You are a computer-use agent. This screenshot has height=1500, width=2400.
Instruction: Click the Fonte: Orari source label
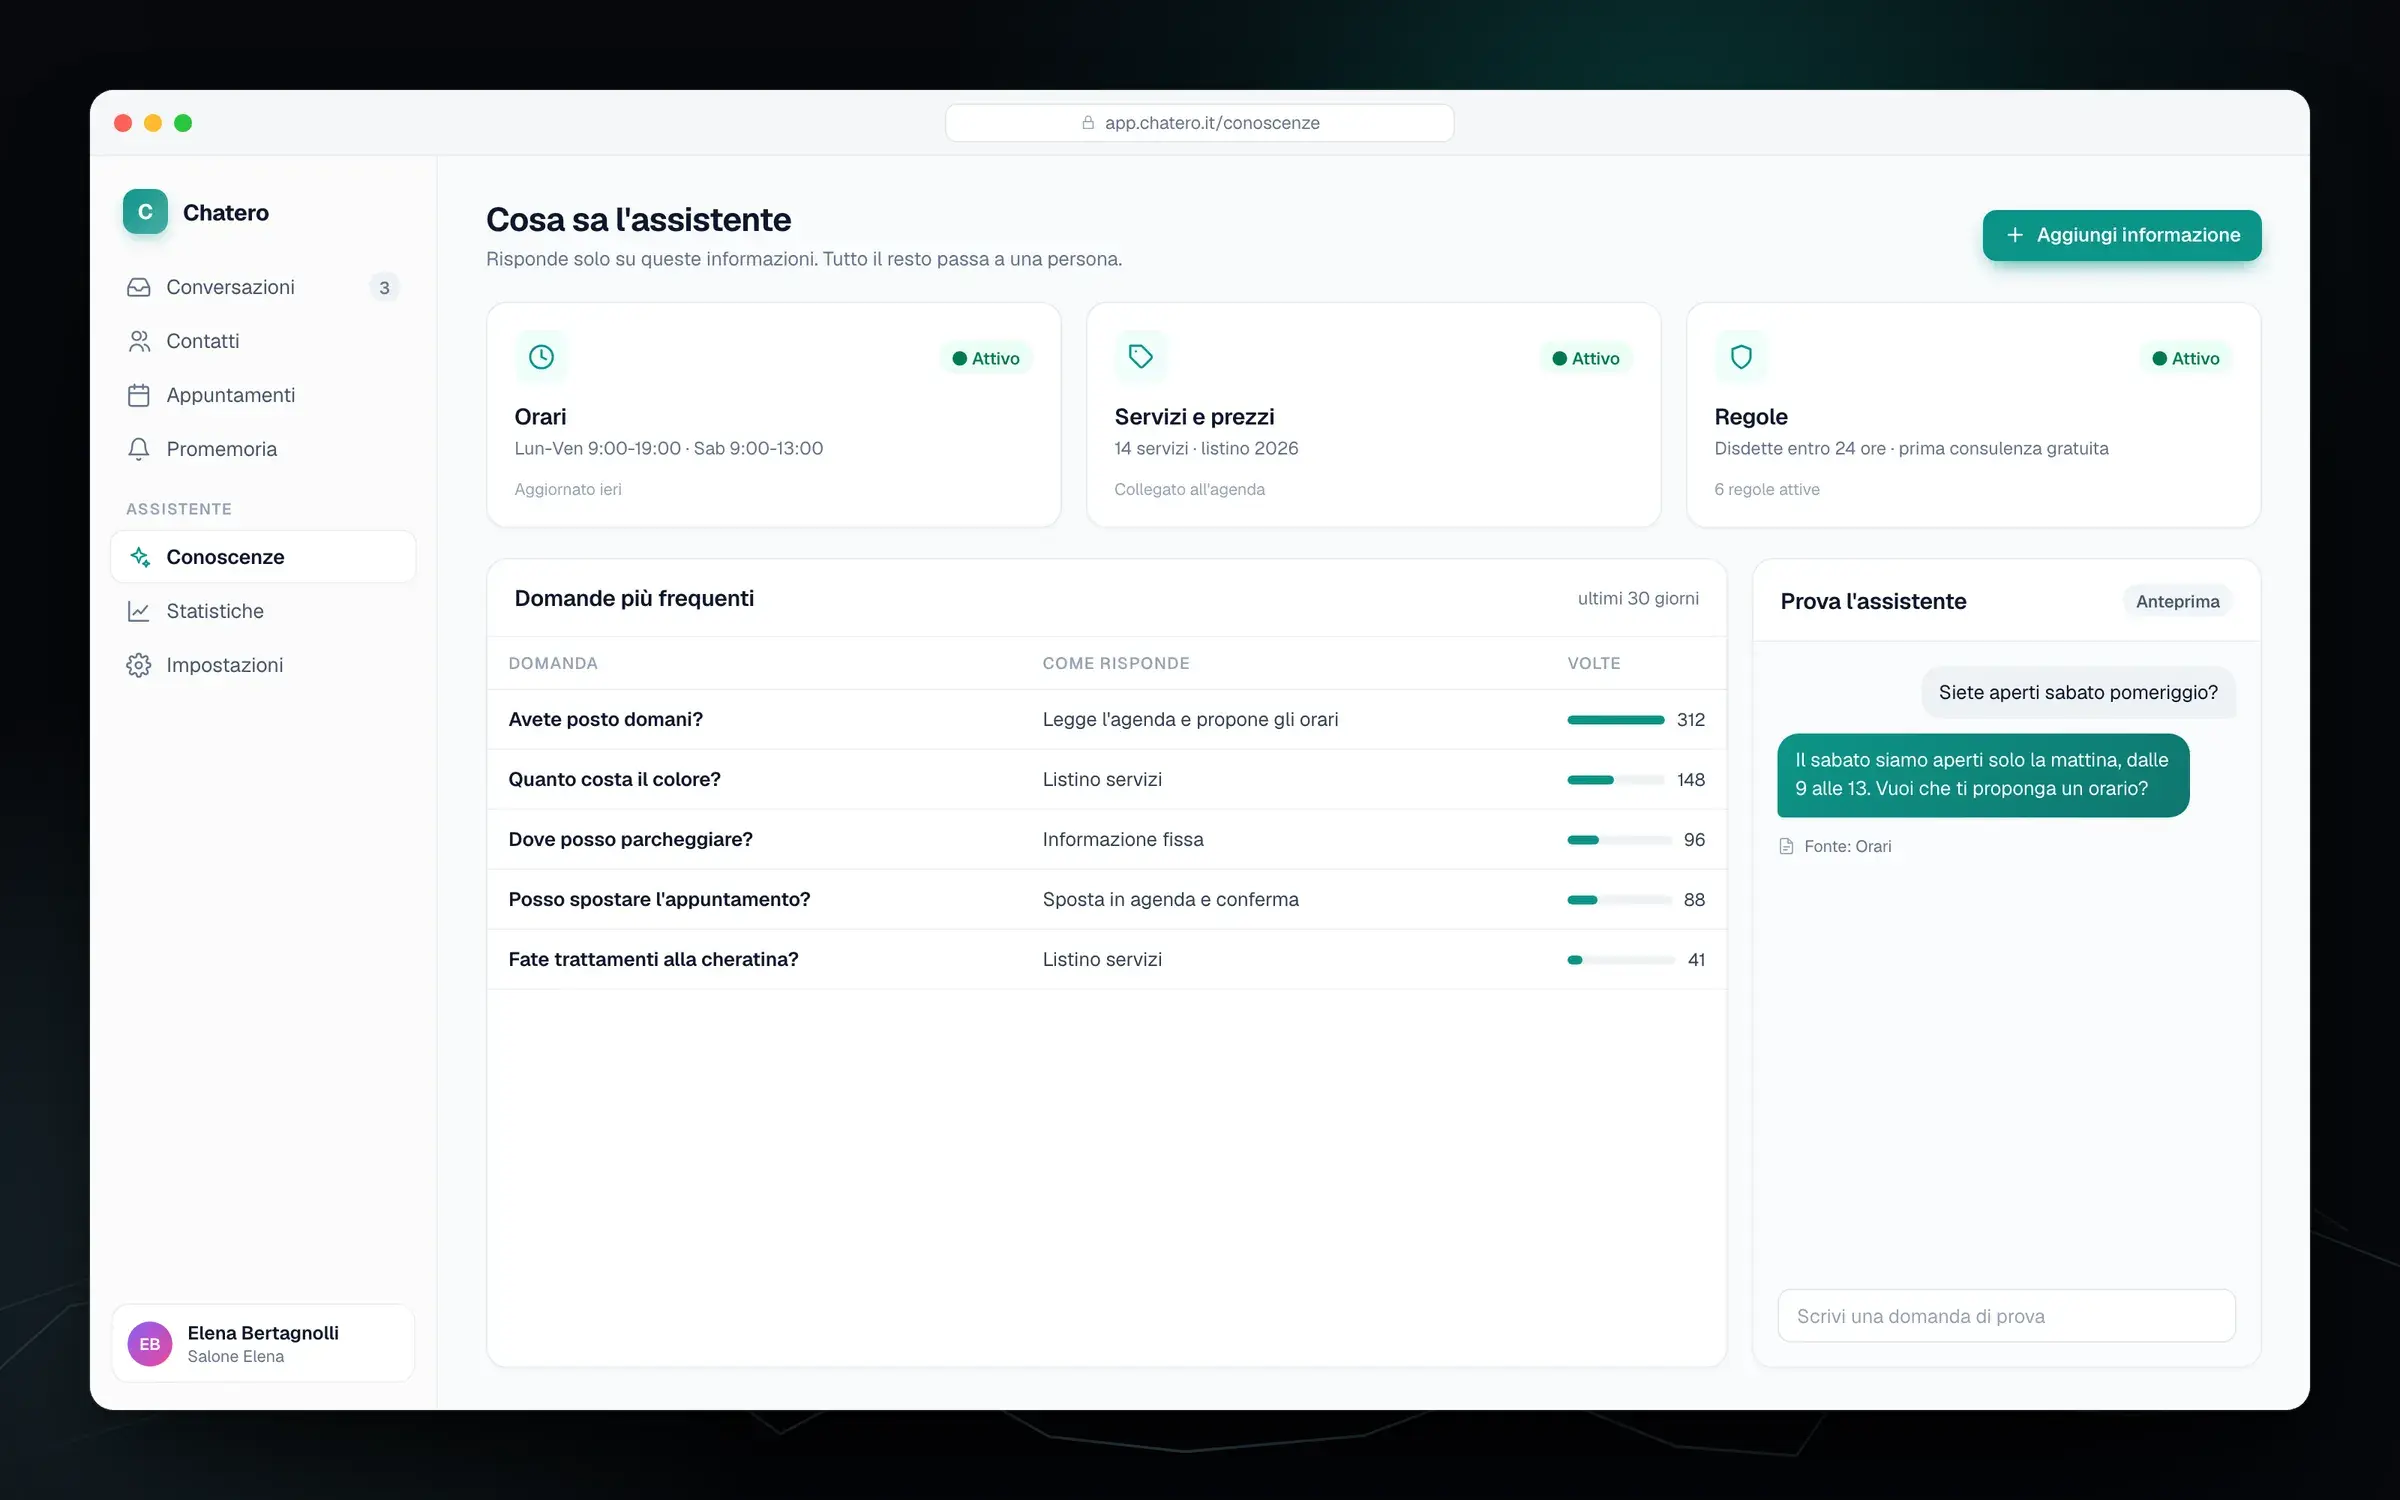click(x=1847, y=846)
